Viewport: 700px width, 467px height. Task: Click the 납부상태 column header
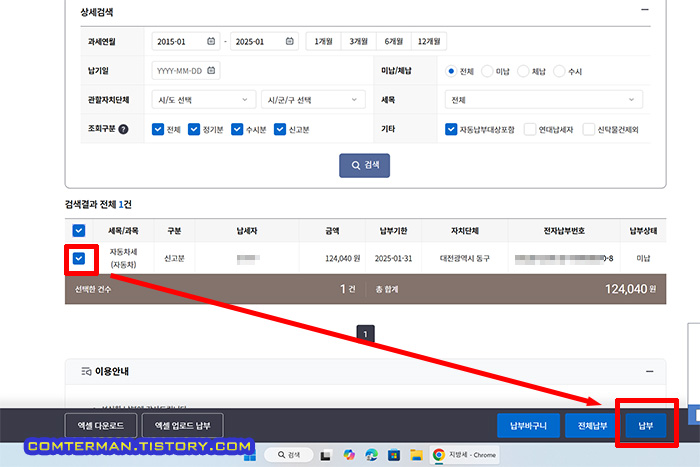(x=643, y=230)
